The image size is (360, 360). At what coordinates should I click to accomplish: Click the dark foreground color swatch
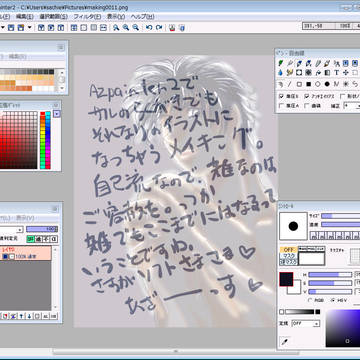pyautogui.click(x=286, y=279)
